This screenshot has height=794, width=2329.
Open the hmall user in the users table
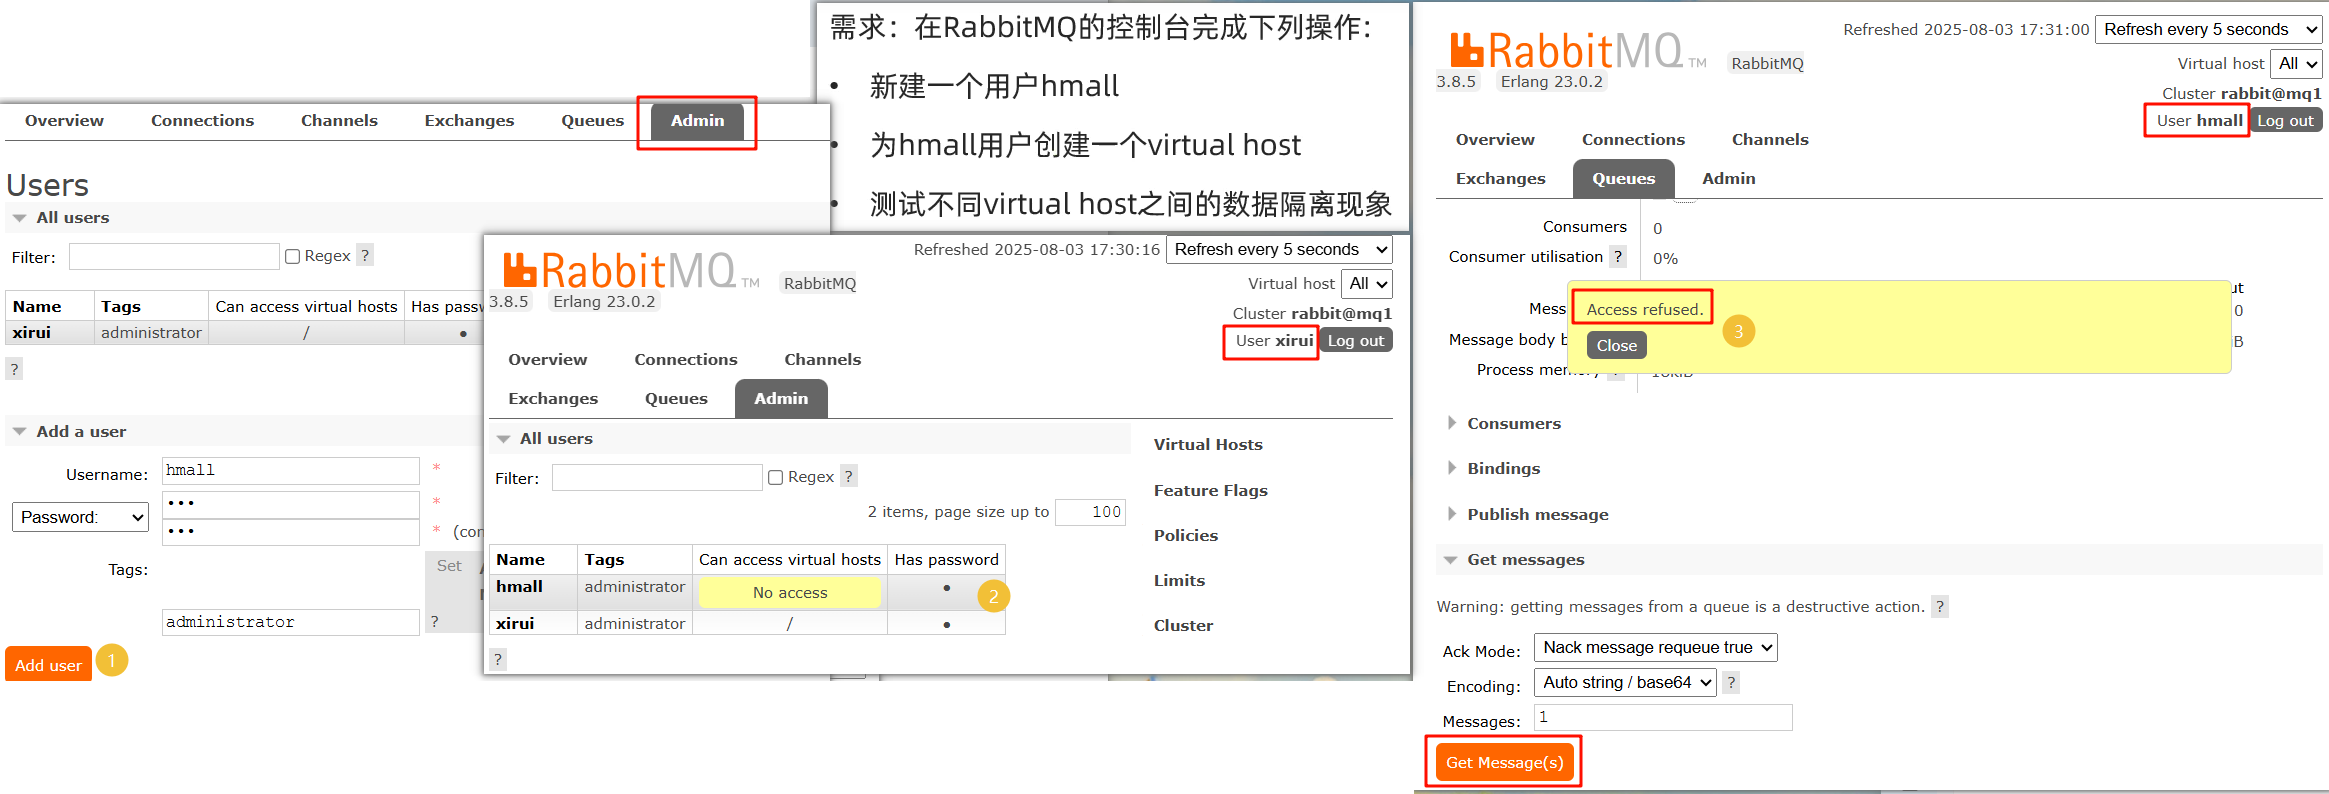pos(519,587)
